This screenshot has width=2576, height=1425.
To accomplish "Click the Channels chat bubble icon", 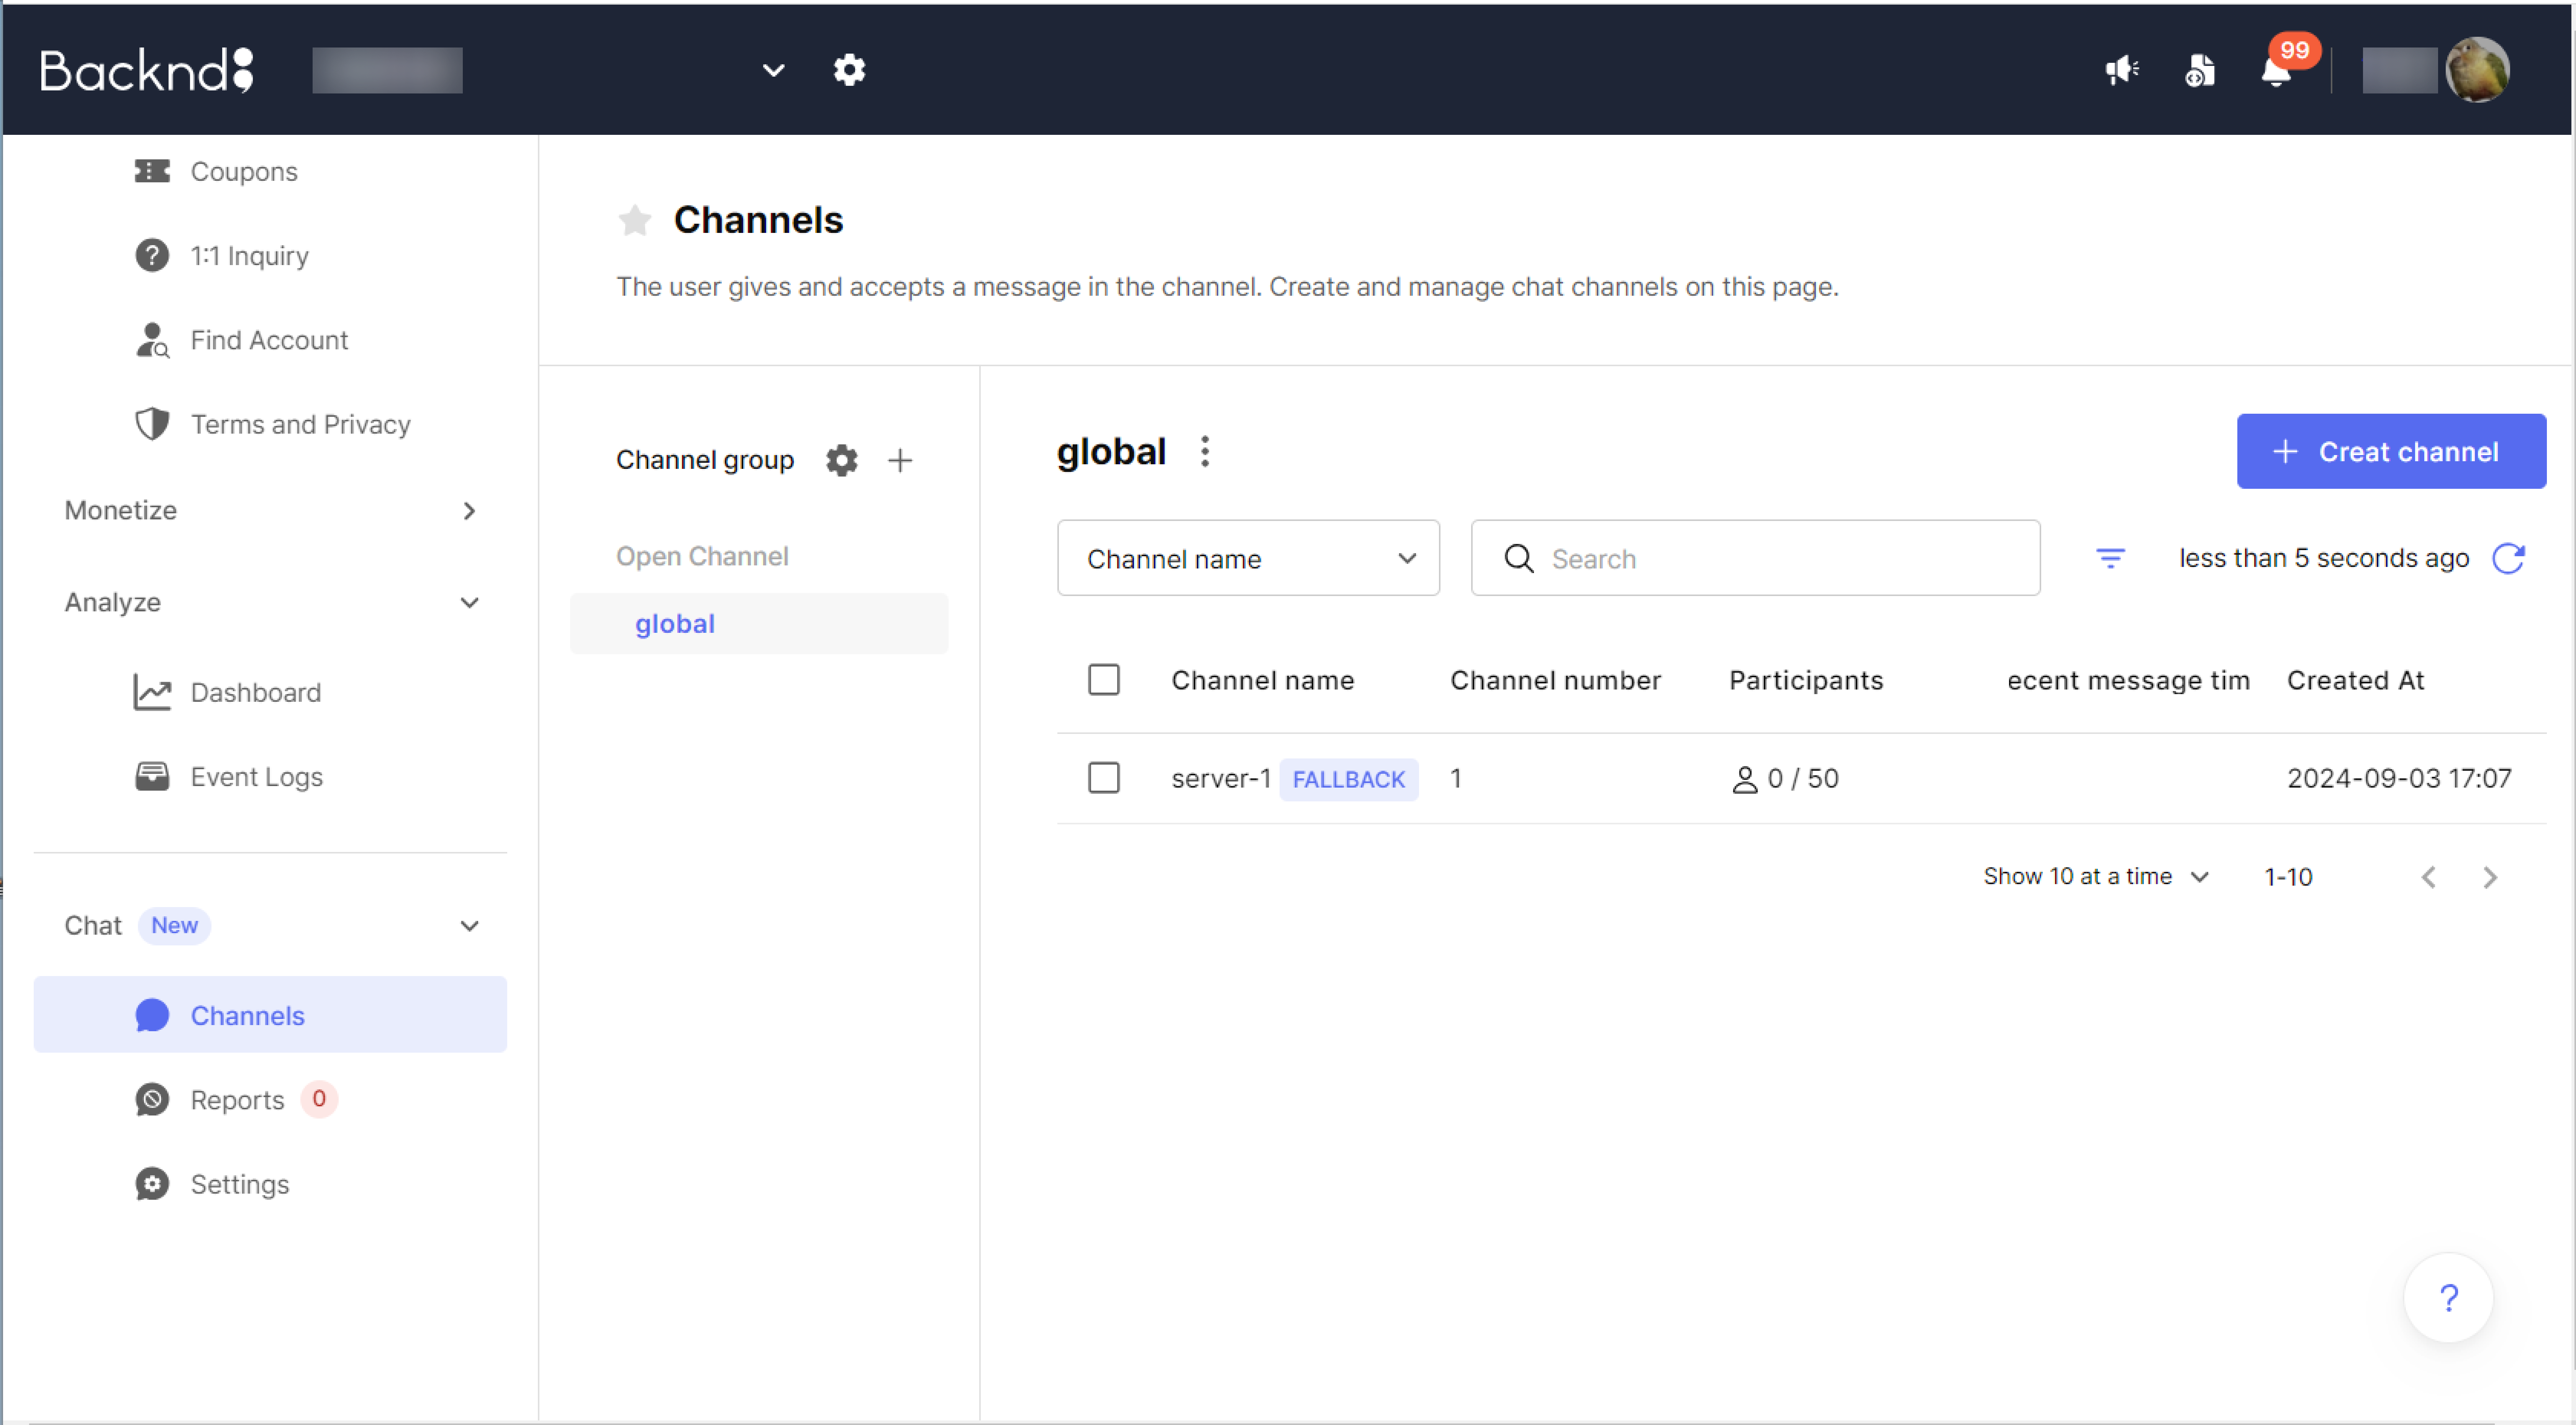I will [x=152, y=1015].
